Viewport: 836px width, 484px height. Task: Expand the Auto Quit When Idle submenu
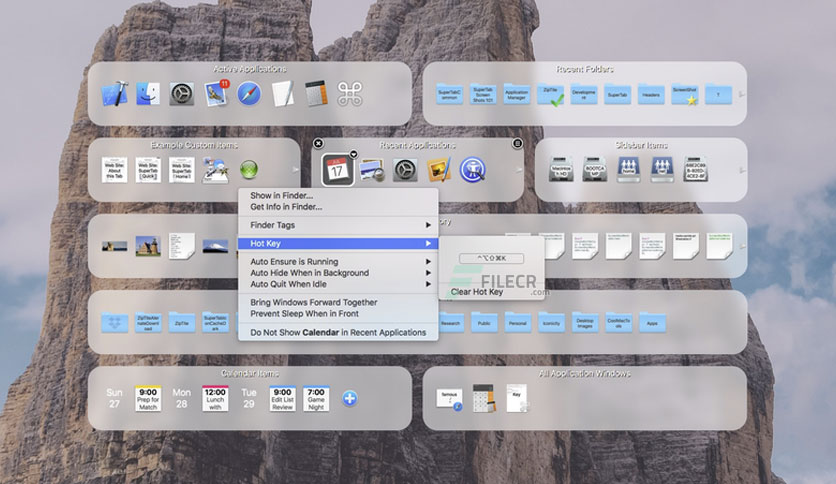pos(338,284)
